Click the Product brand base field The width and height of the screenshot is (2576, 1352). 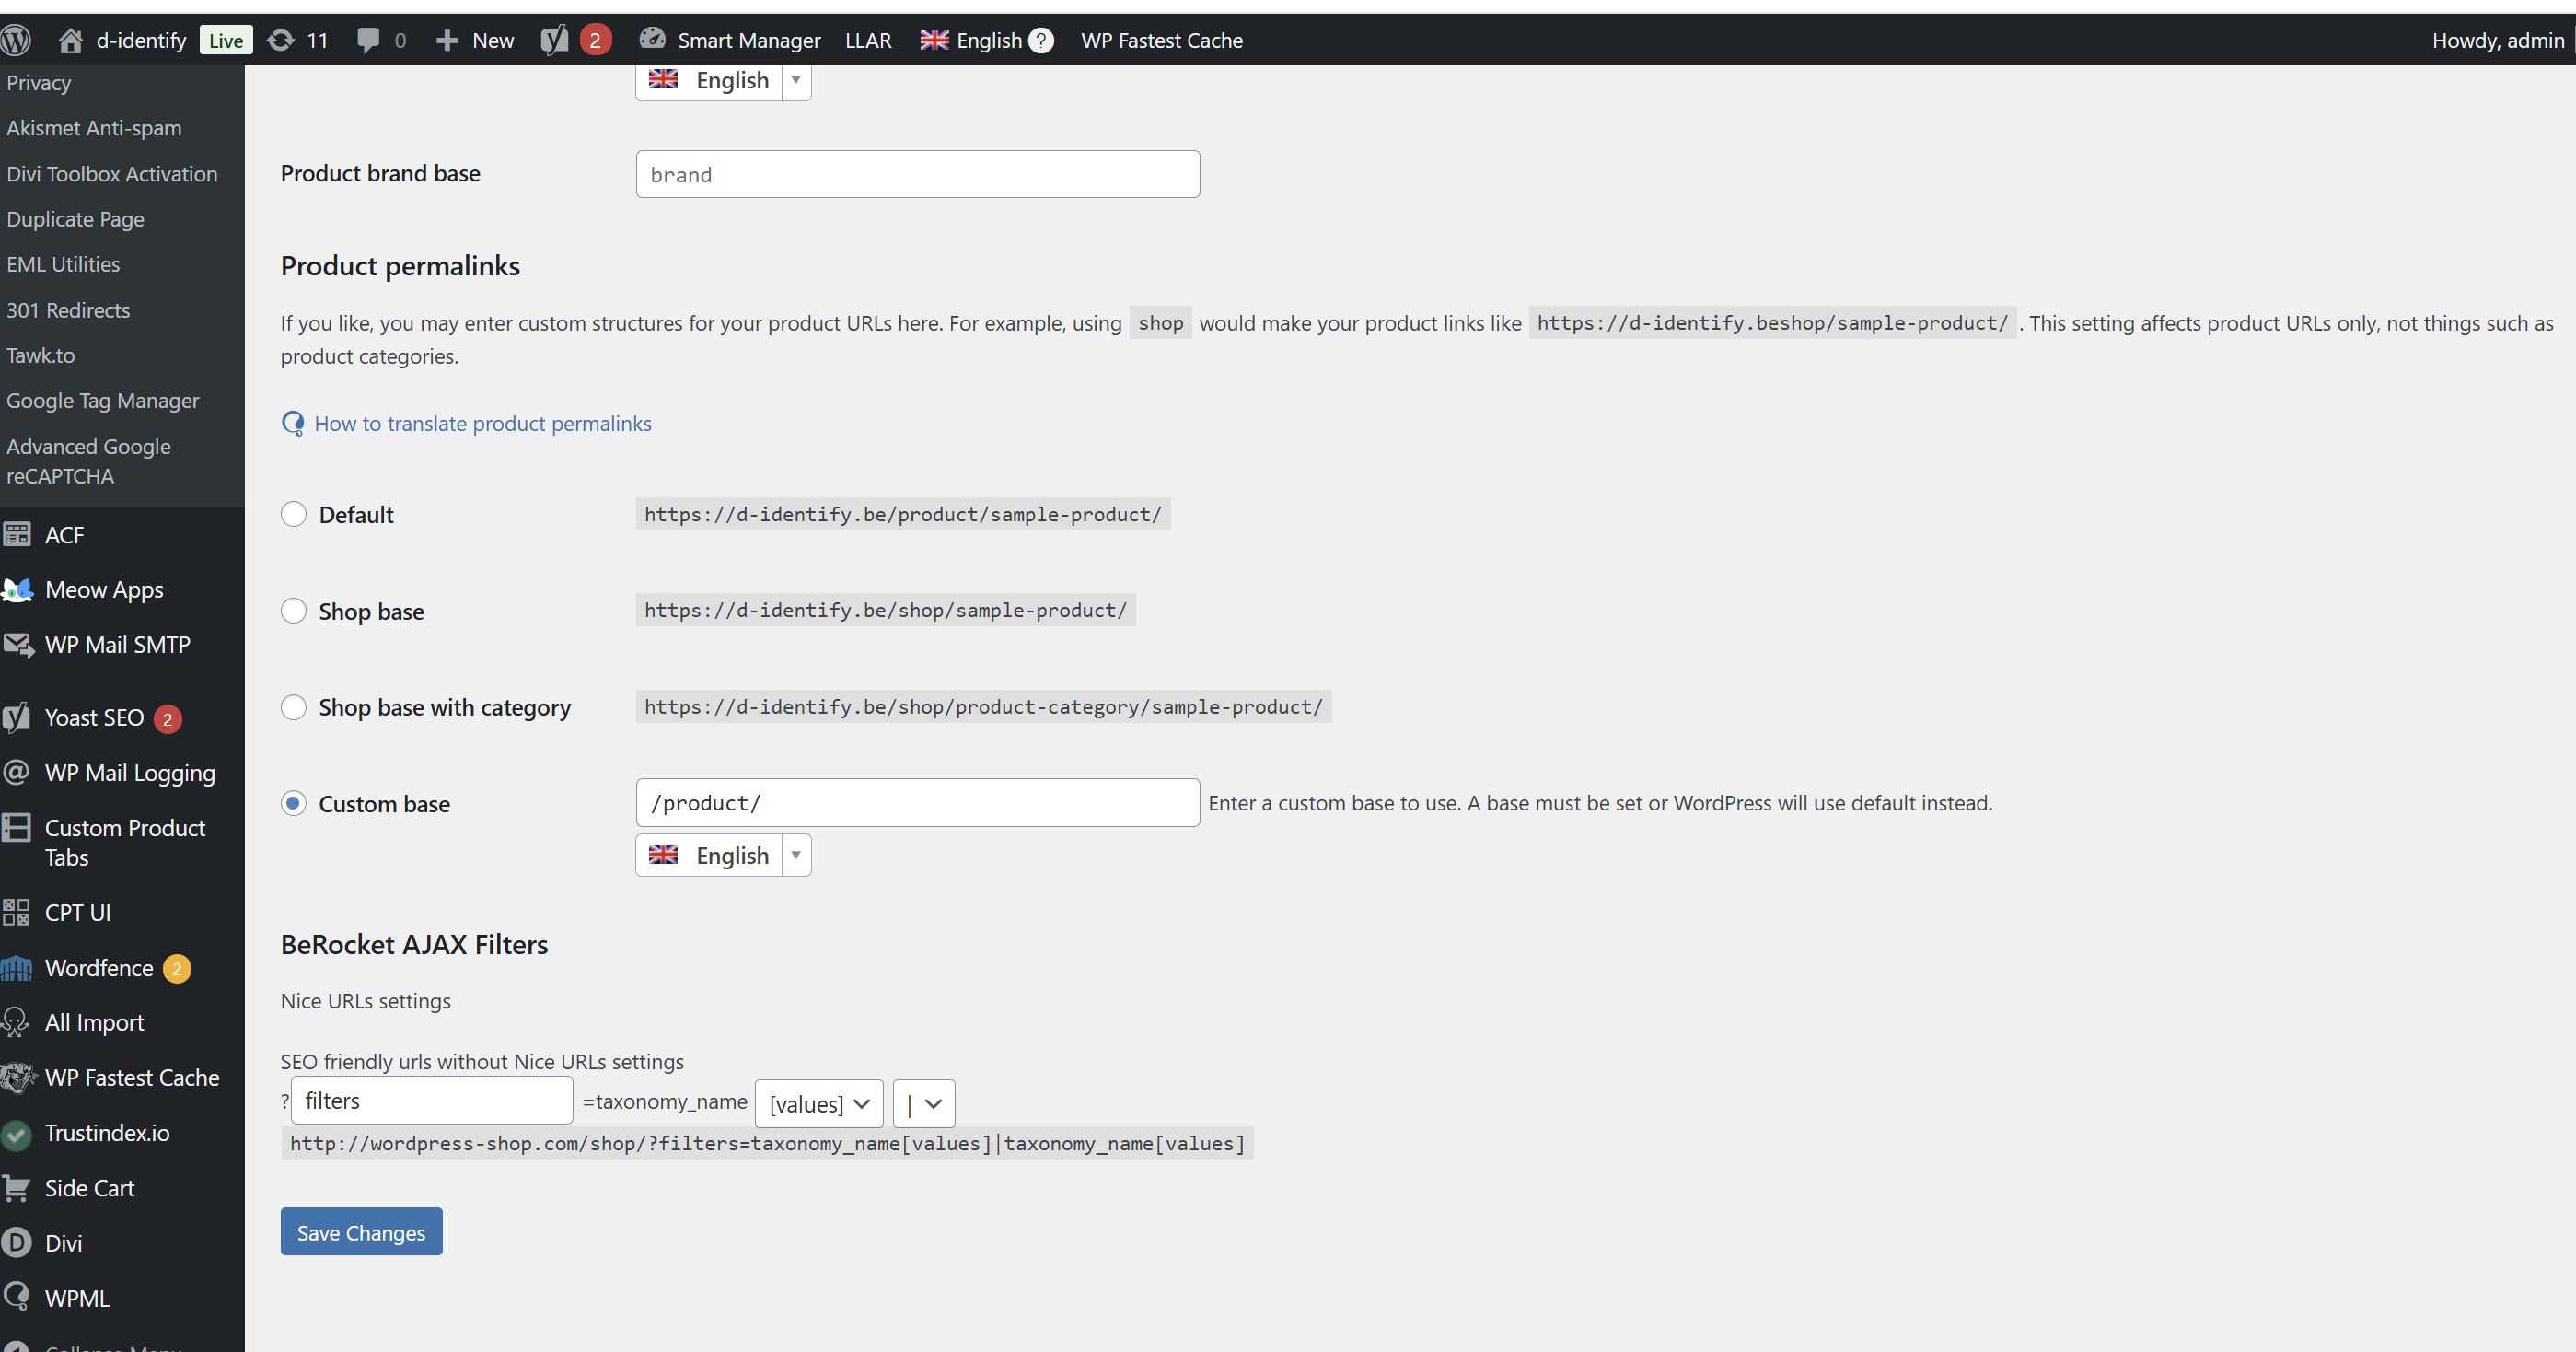pyautogui.click(x=917, y=174)
